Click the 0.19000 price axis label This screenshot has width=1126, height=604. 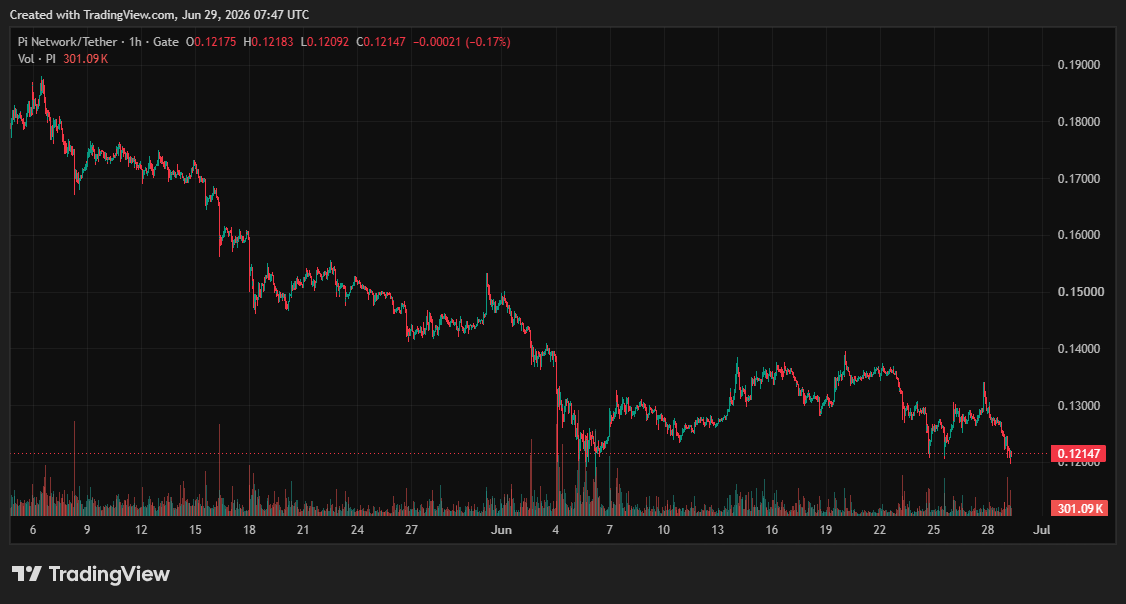(x=1079, y=65)
